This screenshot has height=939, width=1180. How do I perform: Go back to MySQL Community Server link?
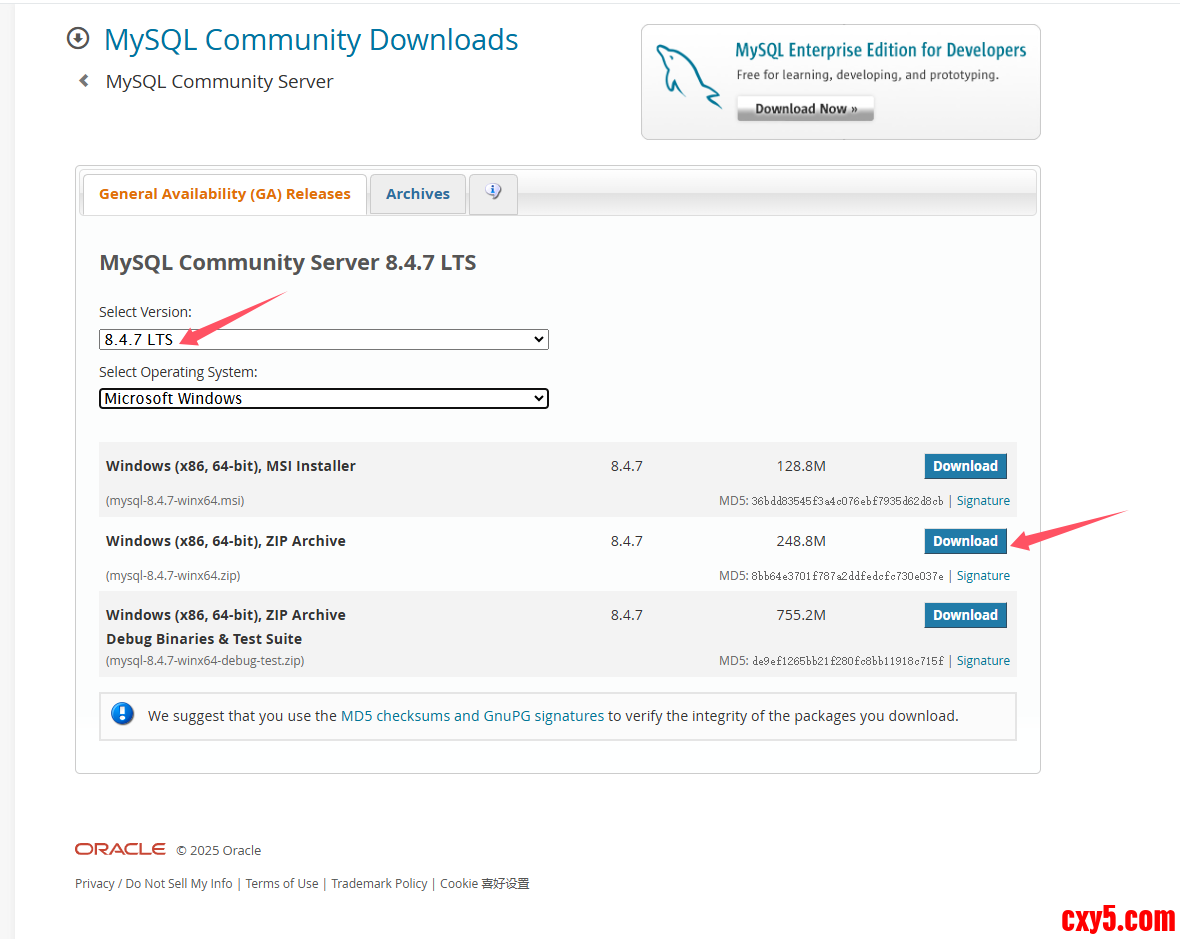pyautogui.click(x=219, y=81)
